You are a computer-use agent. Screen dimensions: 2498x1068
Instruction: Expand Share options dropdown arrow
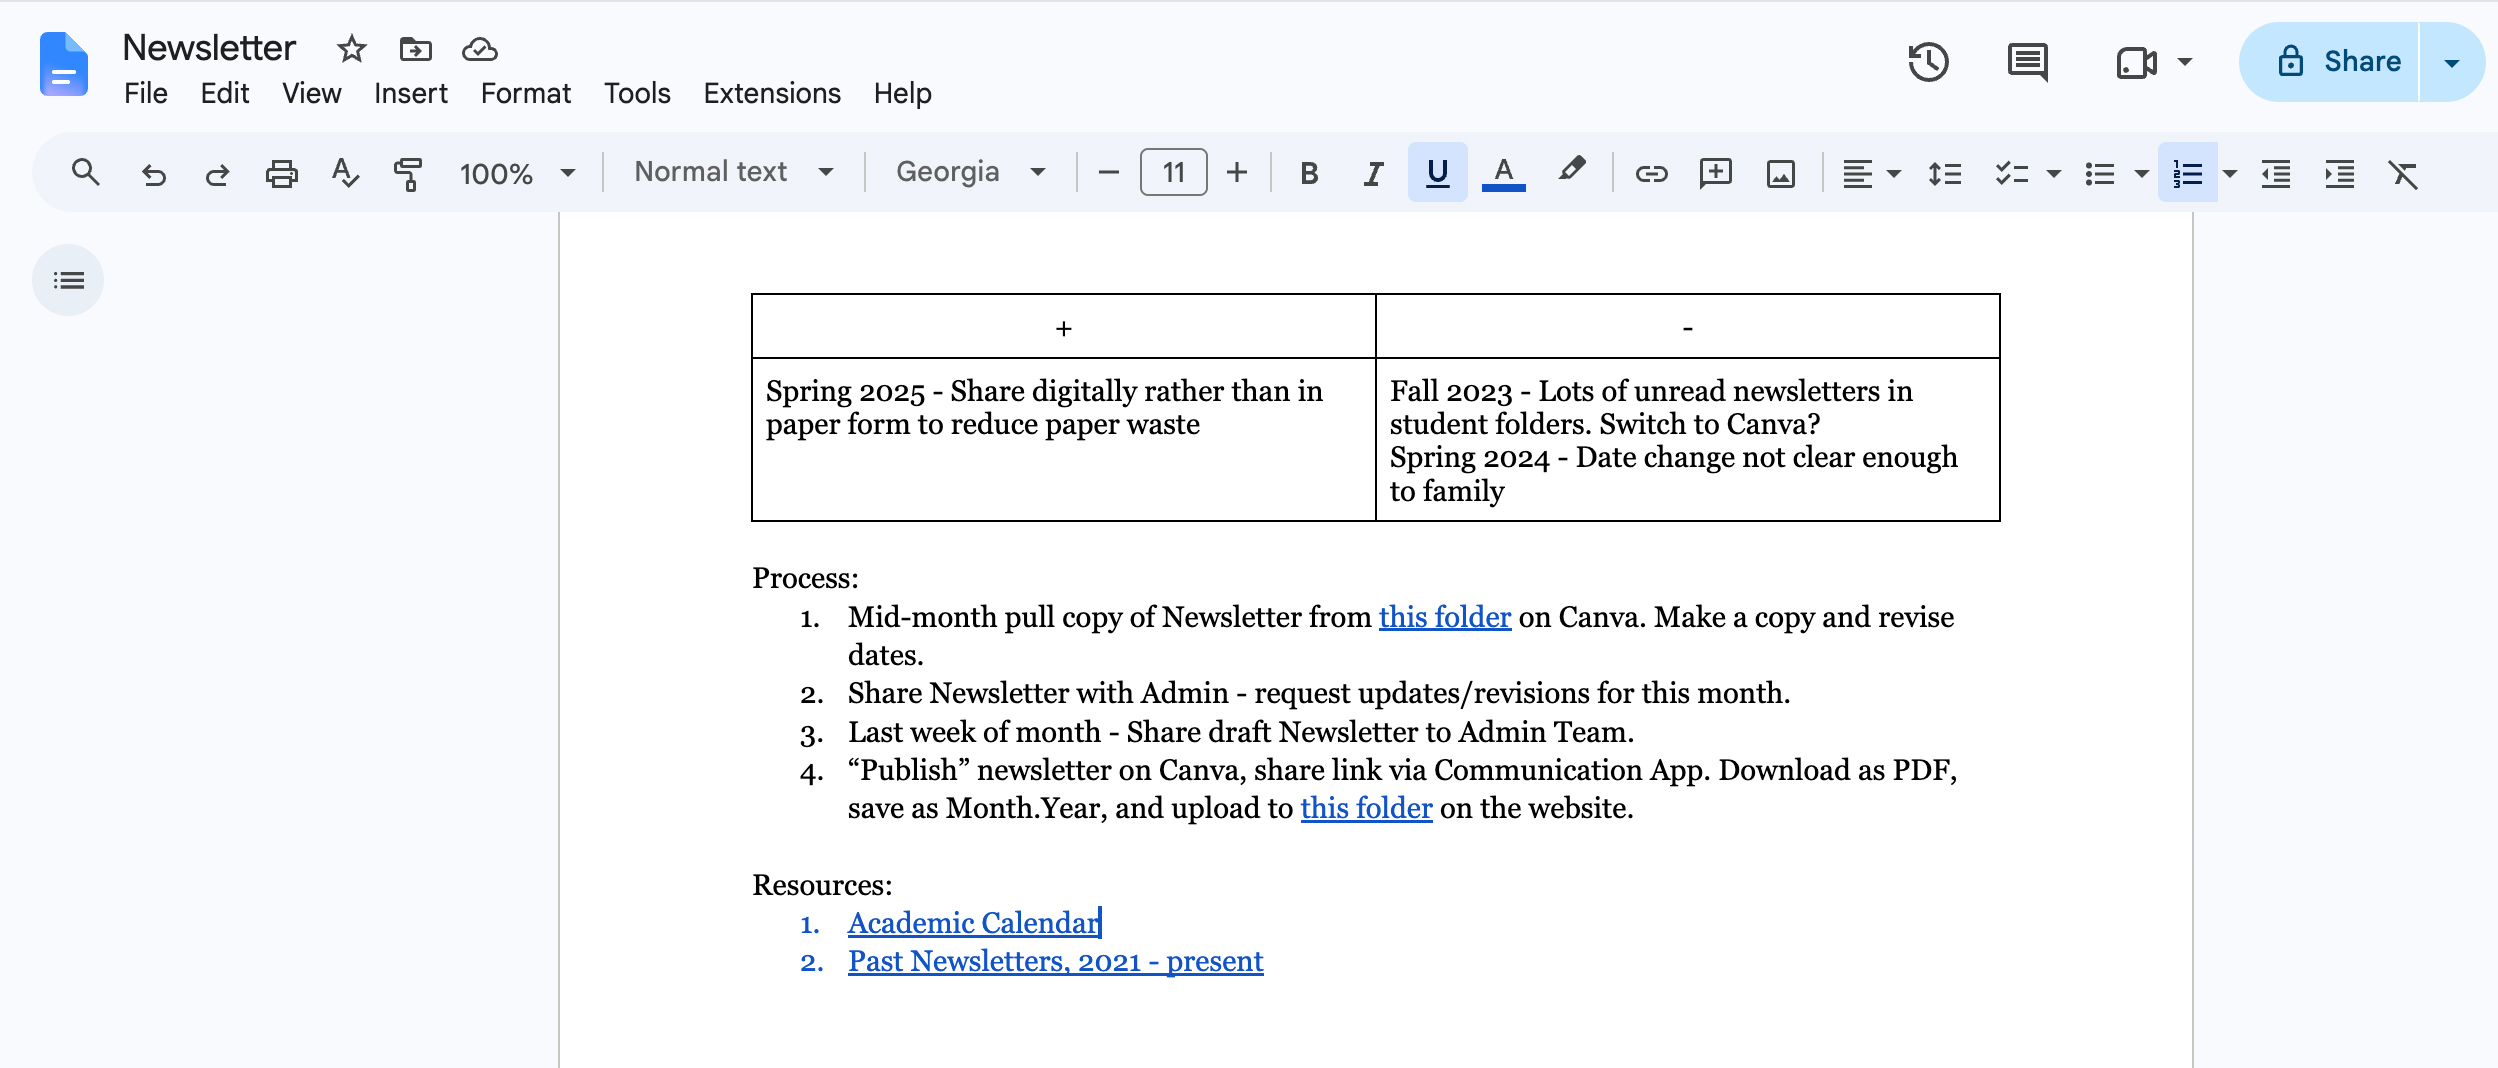tap(2451, 62)
